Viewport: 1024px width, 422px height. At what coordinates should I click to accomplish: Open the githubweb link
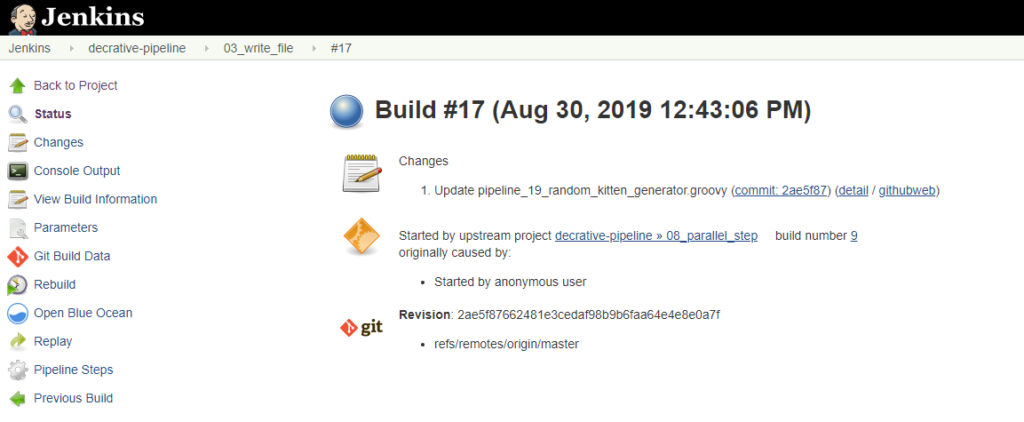[908, 190]
